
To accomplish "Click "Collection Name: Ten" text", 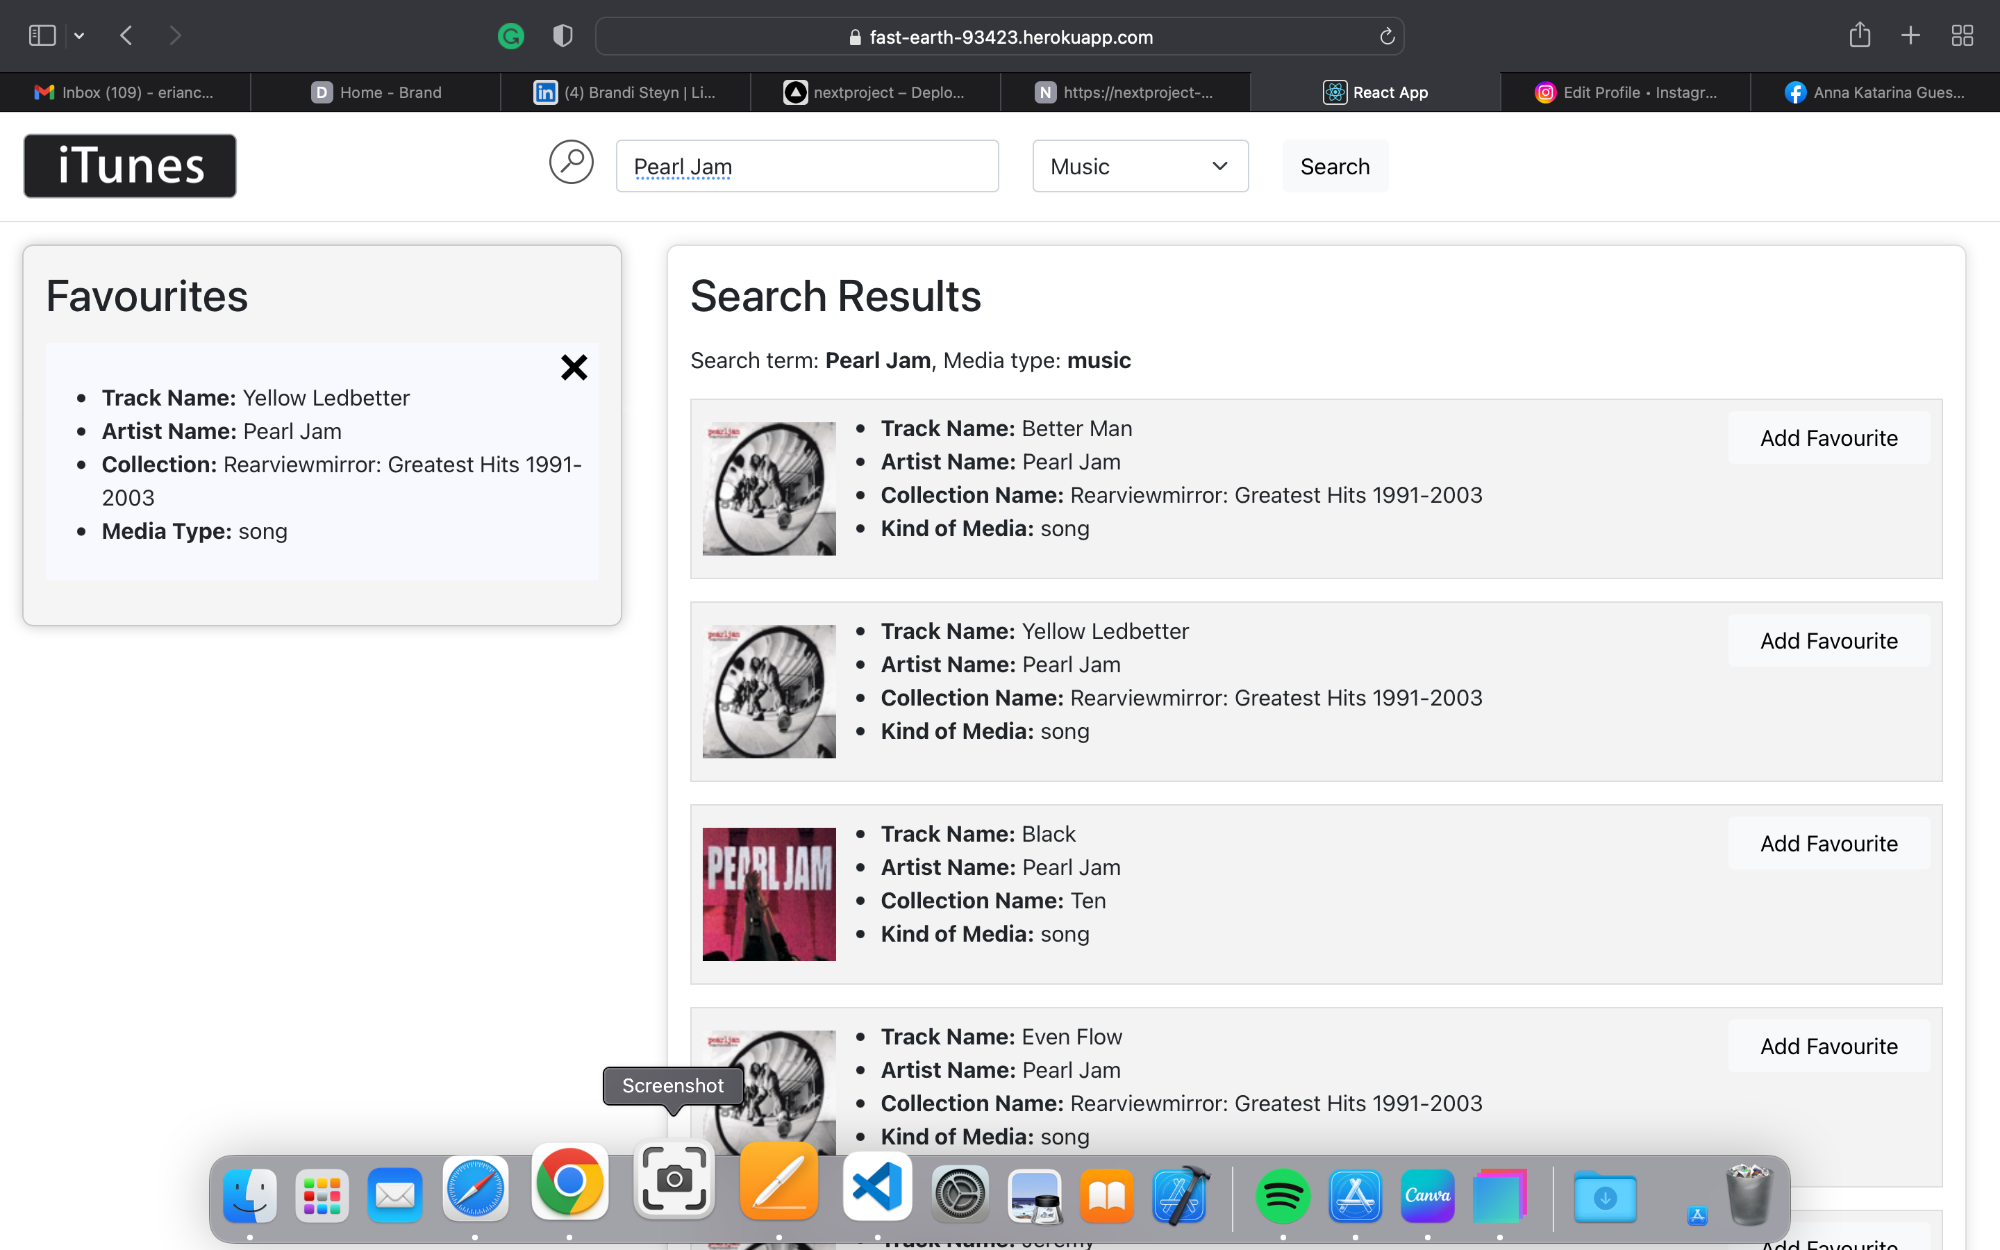I will 993,900.
